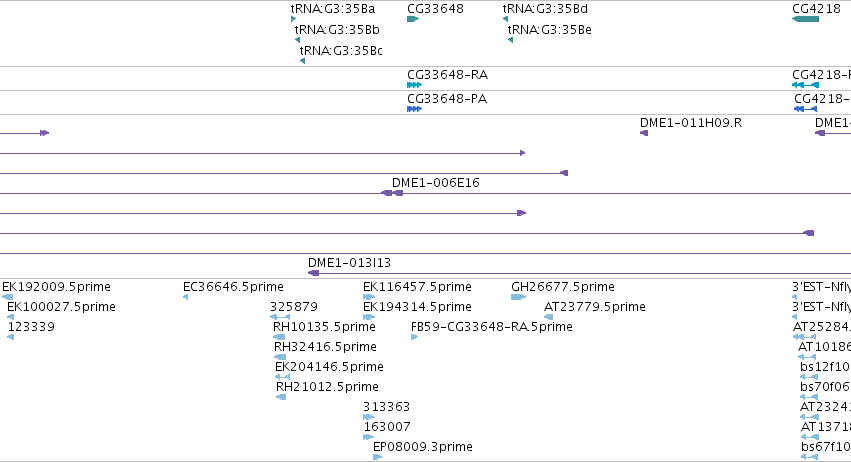Select tRNA:G3:35Bc arrow marker
Screen dimensions: 851x462
pos(302,61)
